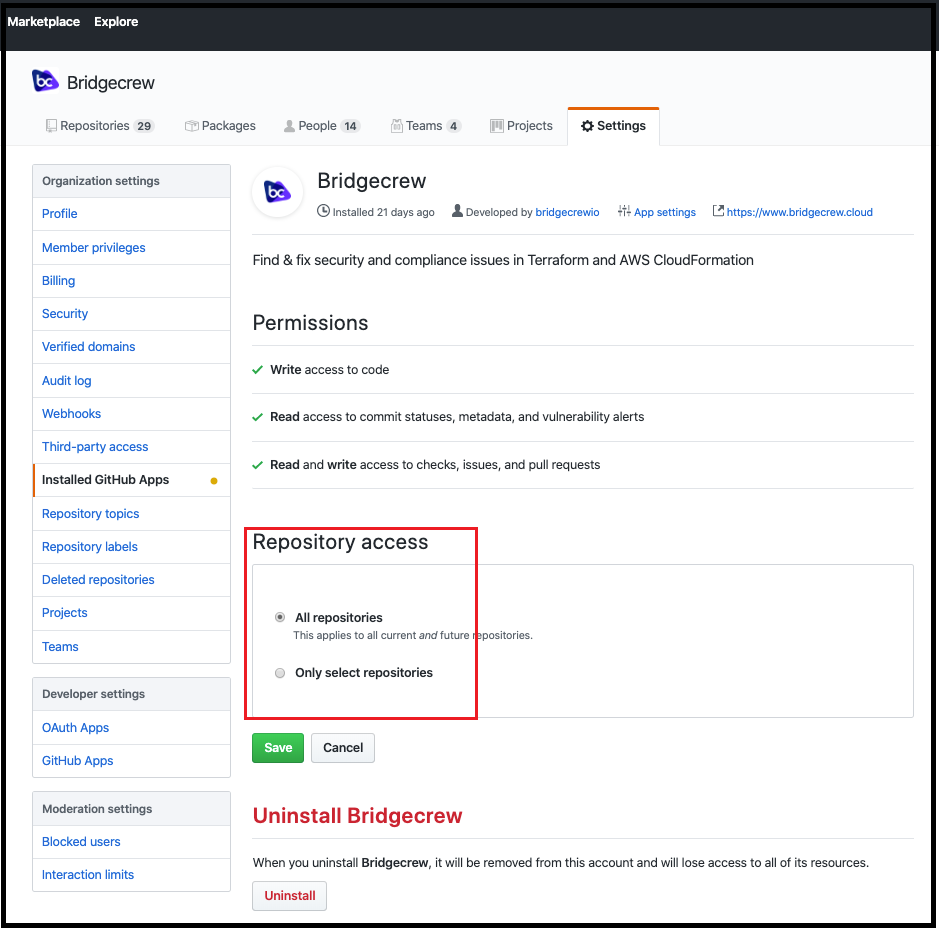Screen dimensions: 939x929
Task: Click the Teams tab icon
Action: pos(396,126)
